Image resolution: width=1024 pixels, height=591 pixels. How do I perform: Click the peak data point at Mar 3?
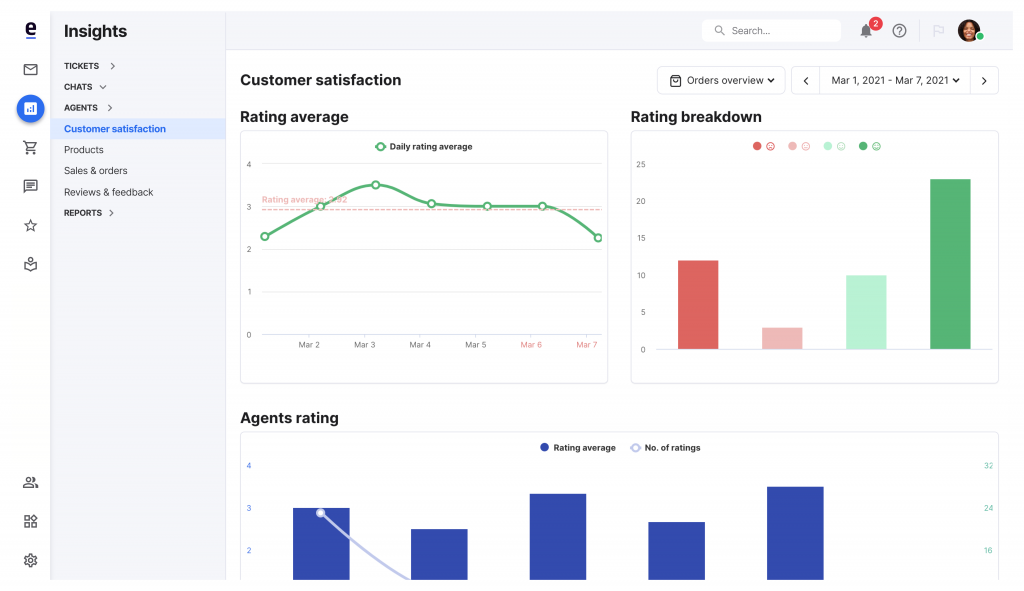[x=376, y=185]
